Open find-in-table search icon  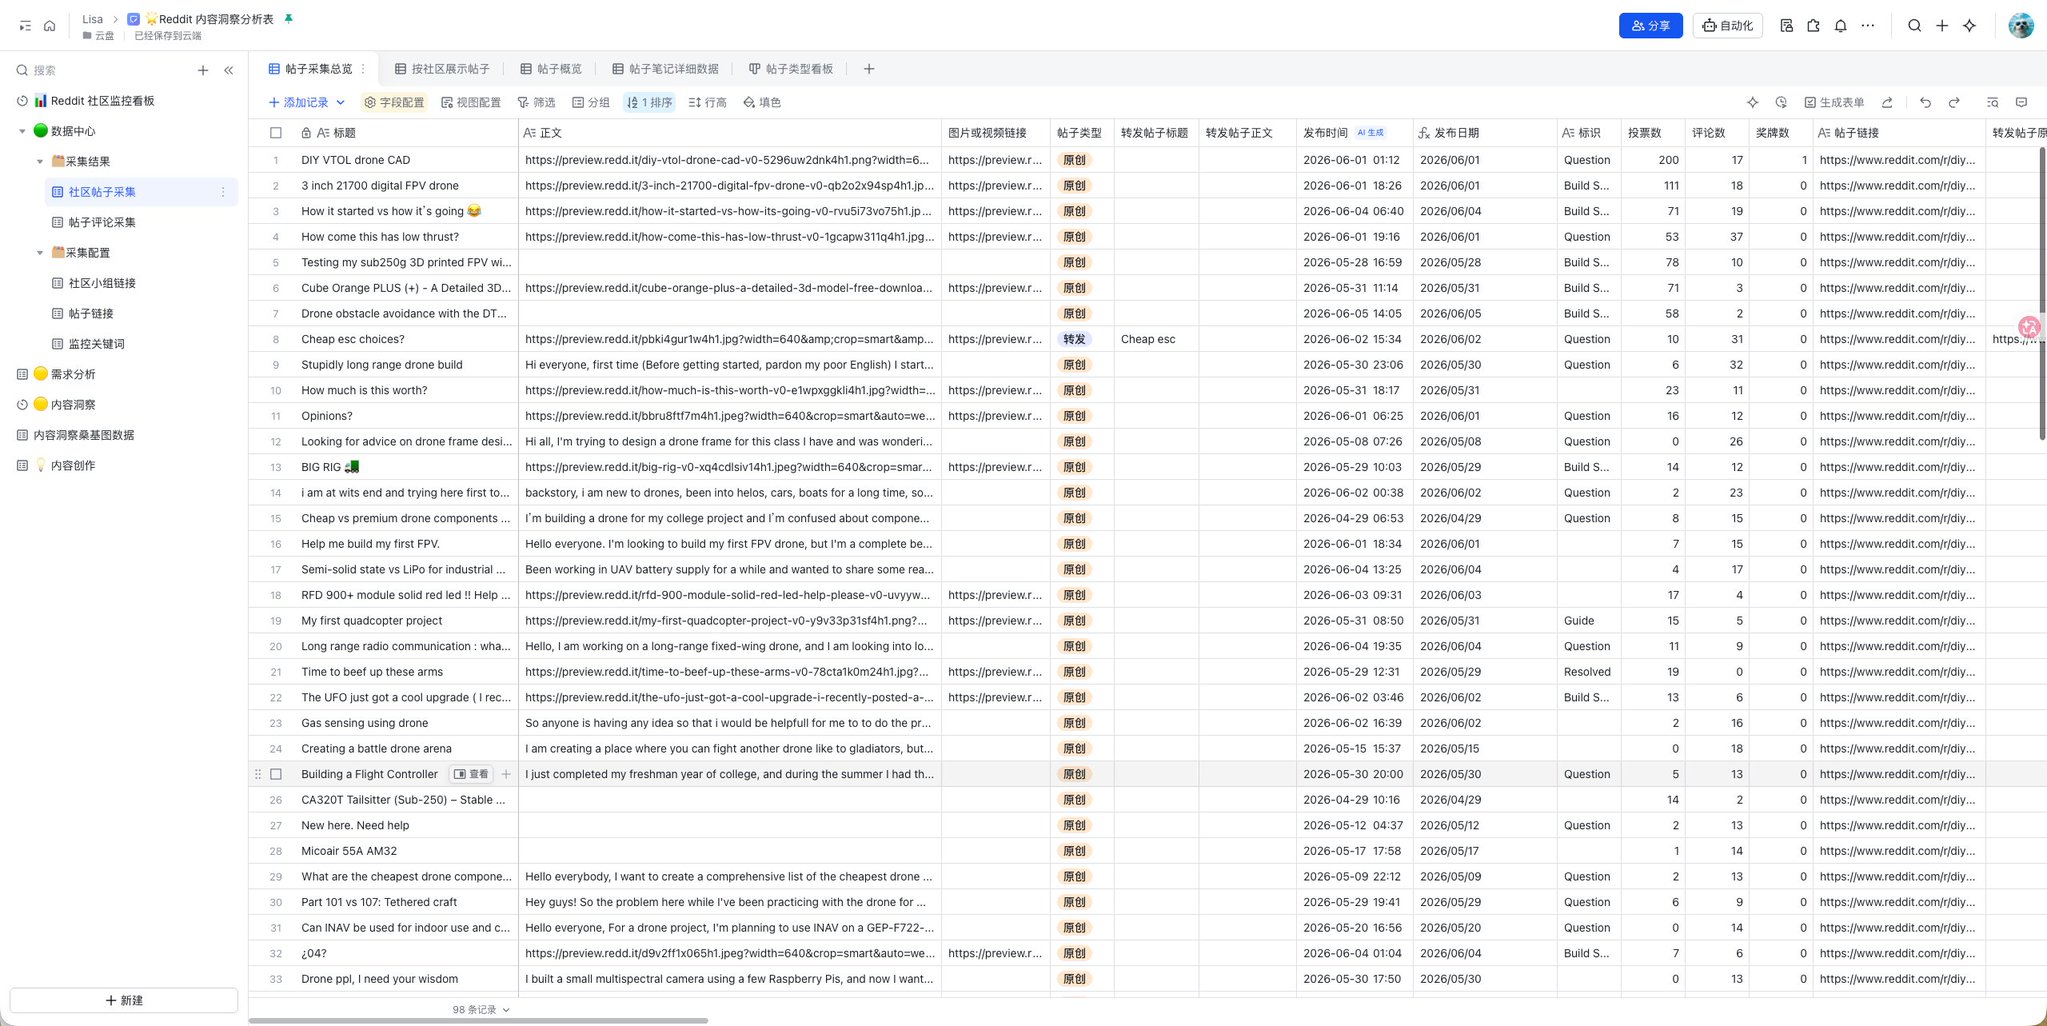[x=1992, y=102]
